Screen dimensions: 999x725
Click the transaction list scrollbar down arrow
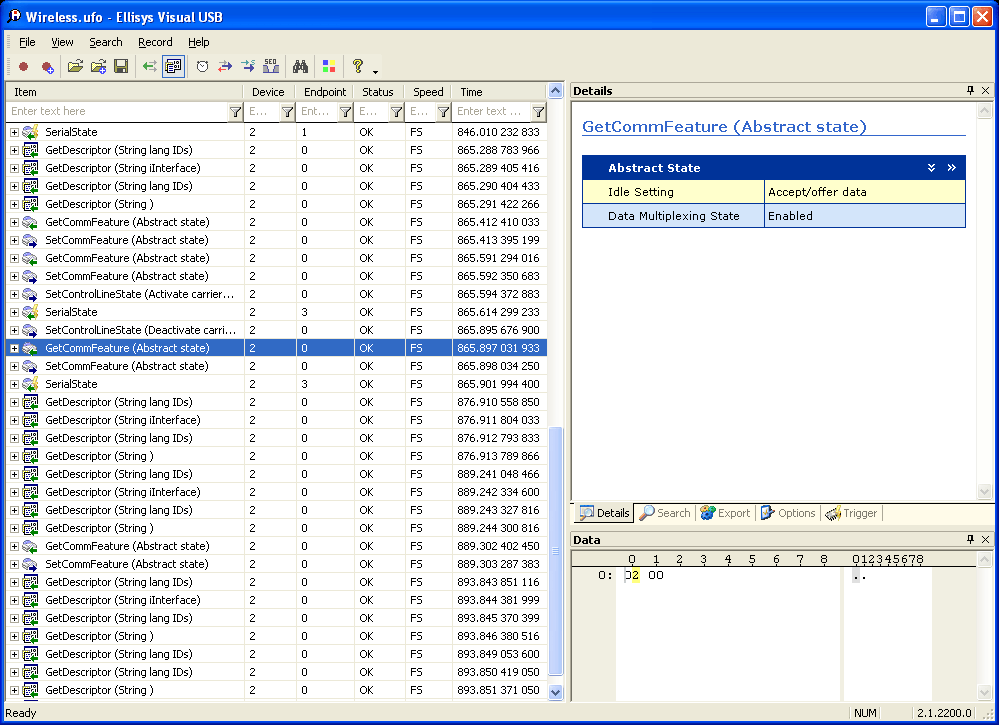point(555,692)
